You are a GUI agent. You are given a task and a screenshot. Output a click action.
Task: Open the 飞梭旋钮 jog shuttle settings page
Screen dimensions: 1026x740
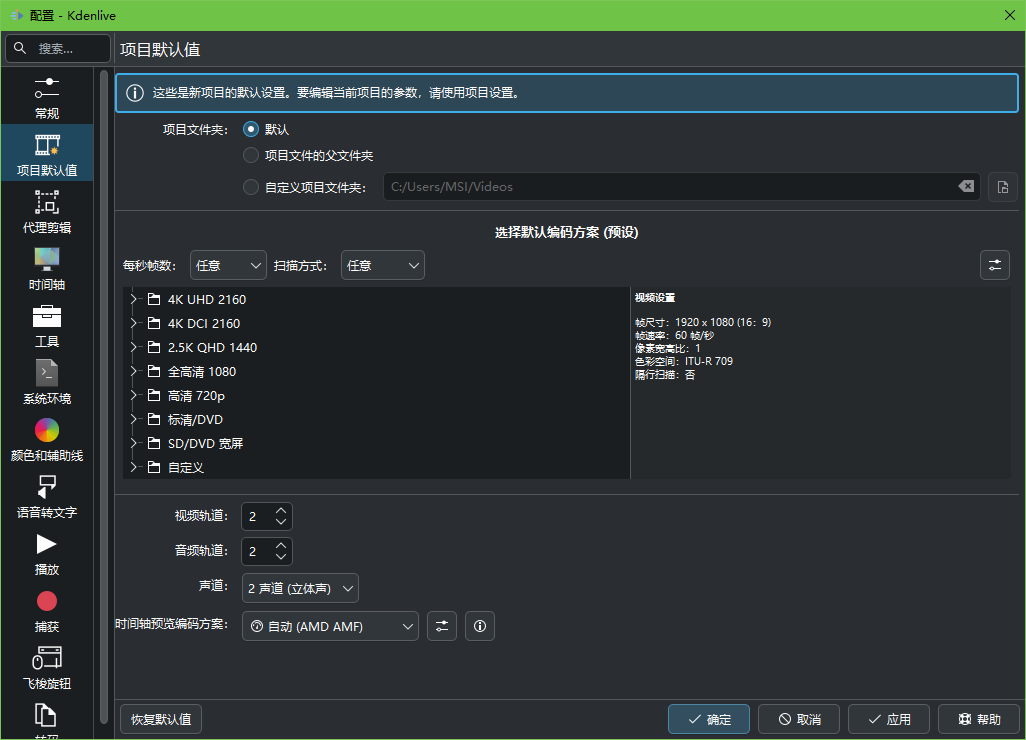point(46,658)
